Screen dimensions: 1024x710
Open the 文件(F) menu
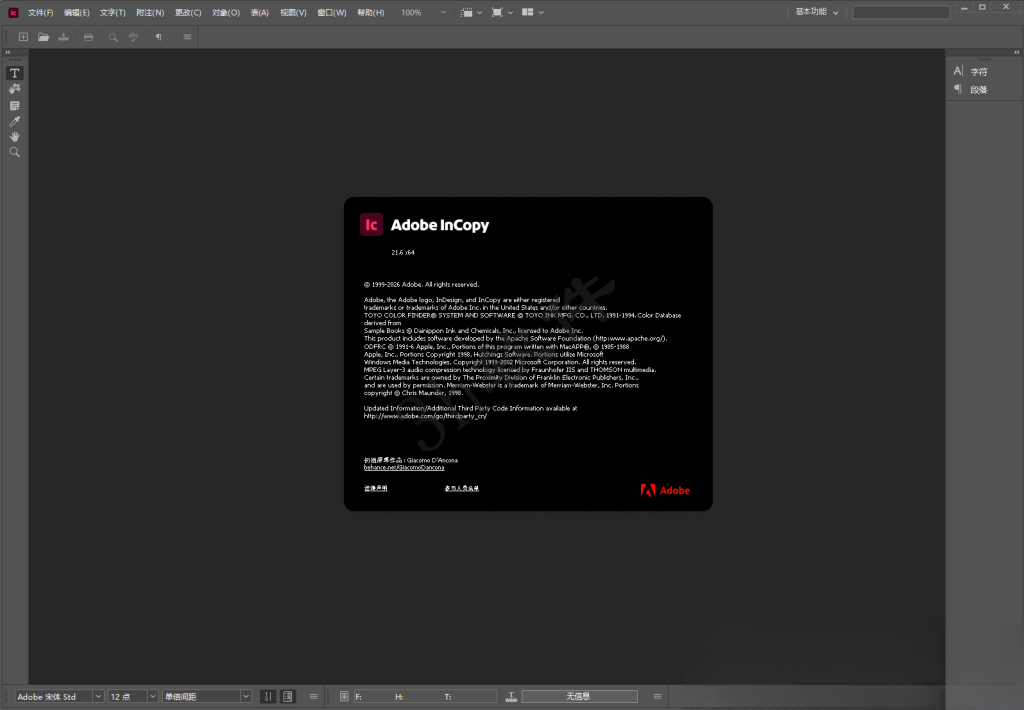point(40,12)
